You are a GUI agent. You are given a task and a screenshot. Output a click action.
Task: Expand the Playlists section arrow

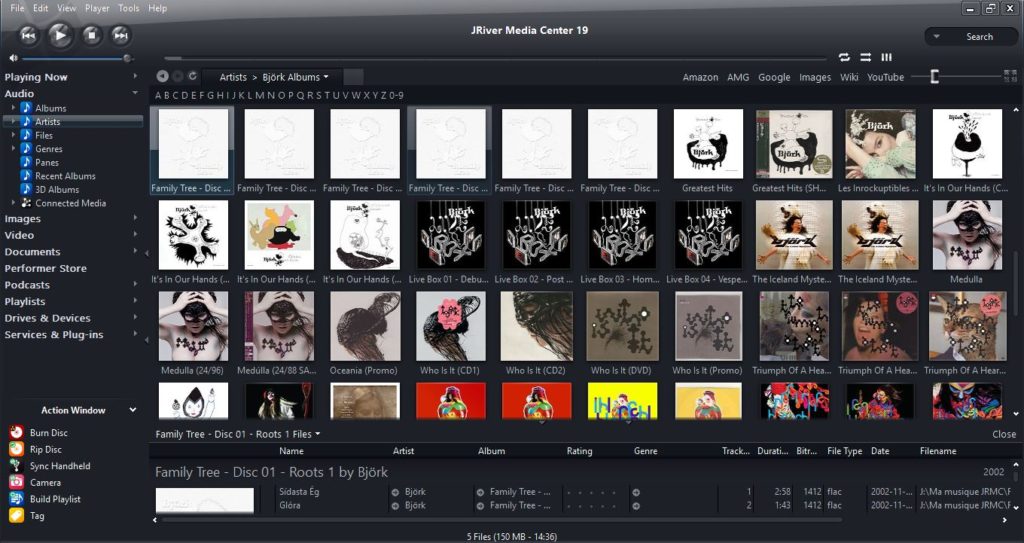[x=135, y=301]
